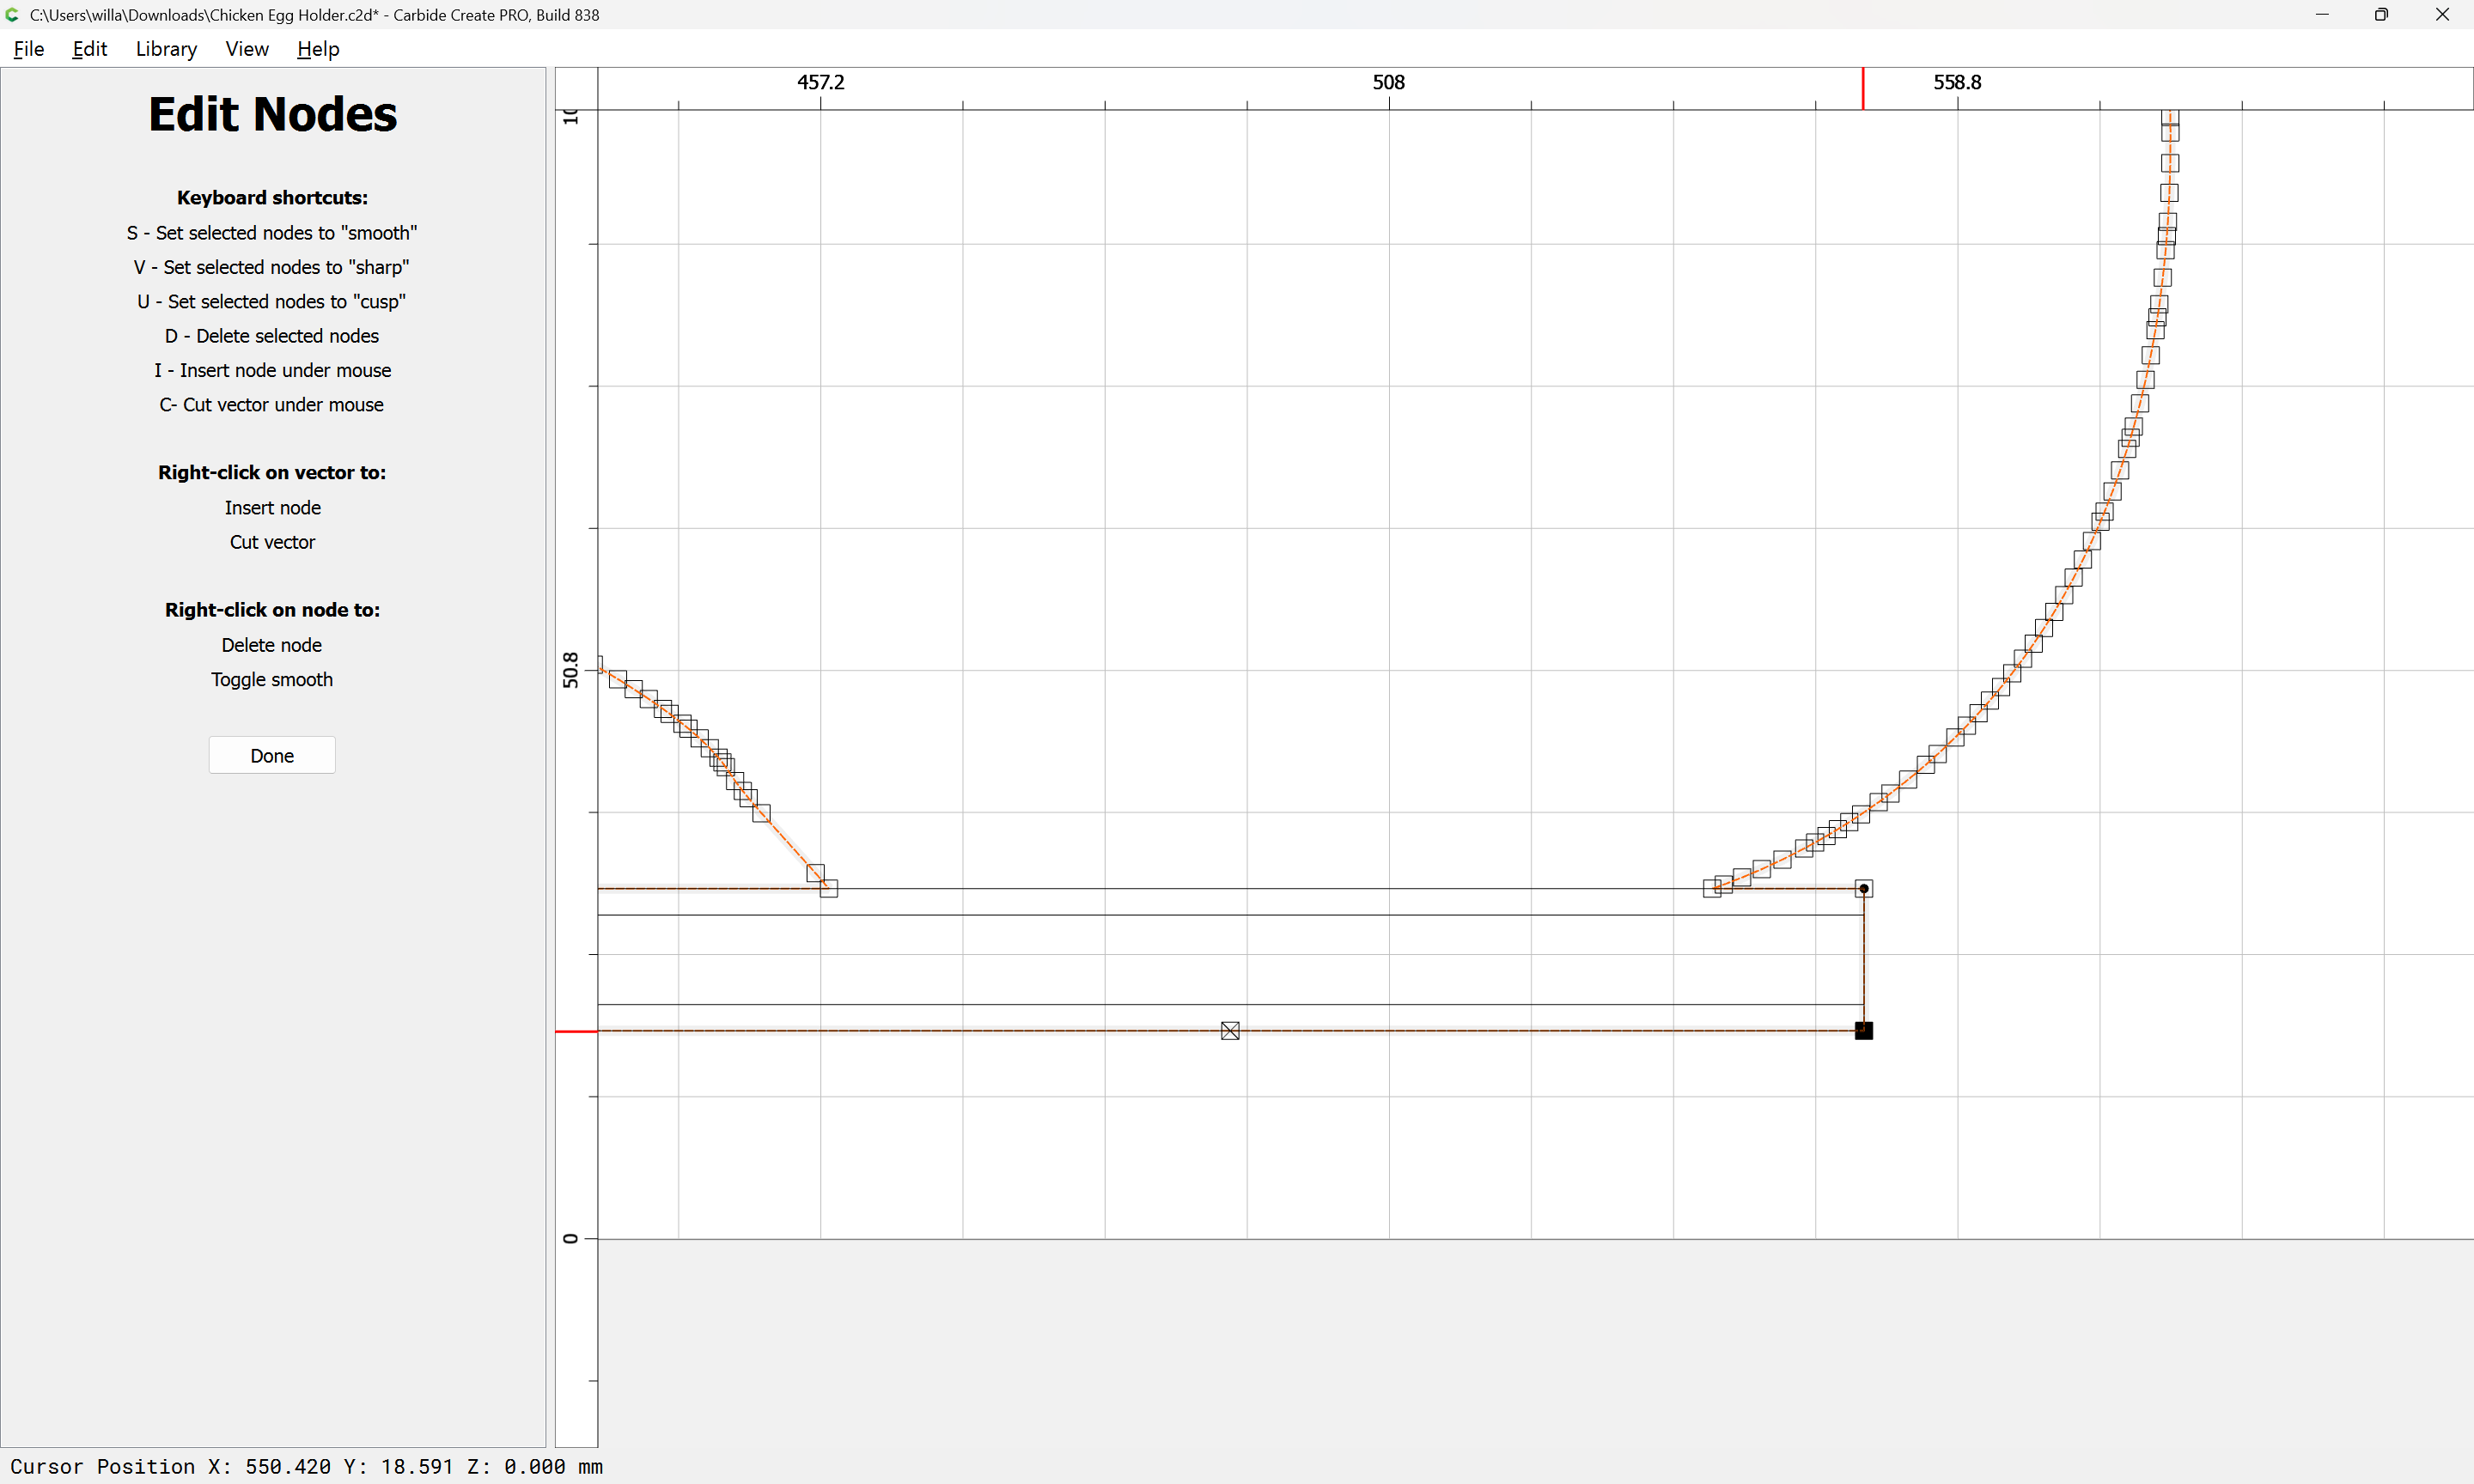Open the Help menu
The width and height of the screenshot is (2474, 1484).
[318, 49]
